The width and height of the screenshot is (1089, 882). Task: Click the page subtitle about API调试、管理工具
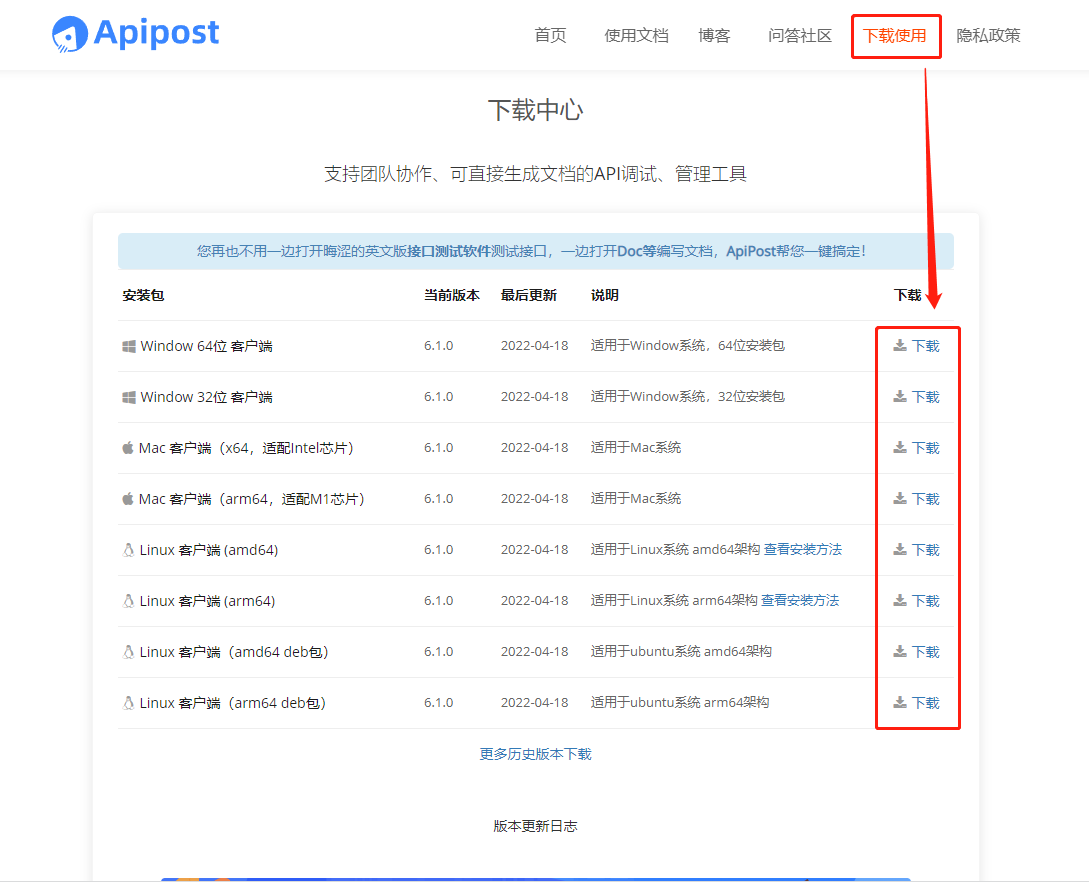click(535, 174)
